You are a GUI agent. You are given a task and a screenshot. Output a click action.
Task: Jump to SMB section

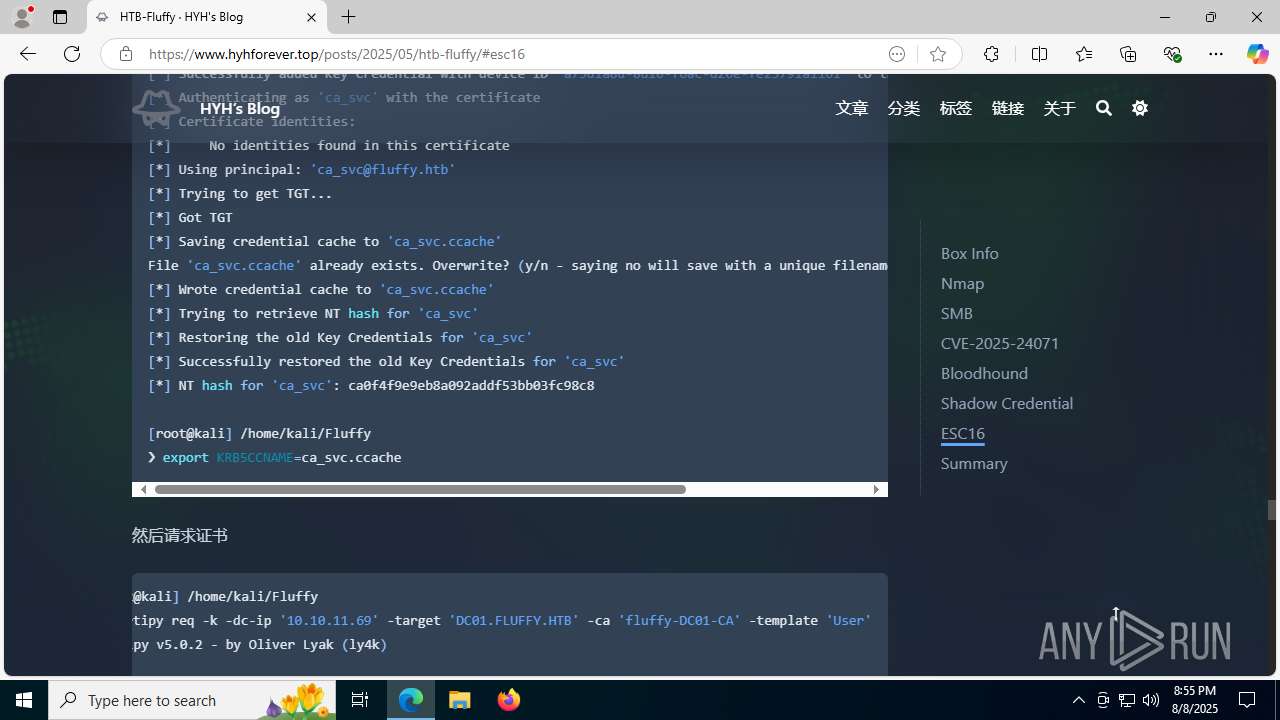[956, 313]
